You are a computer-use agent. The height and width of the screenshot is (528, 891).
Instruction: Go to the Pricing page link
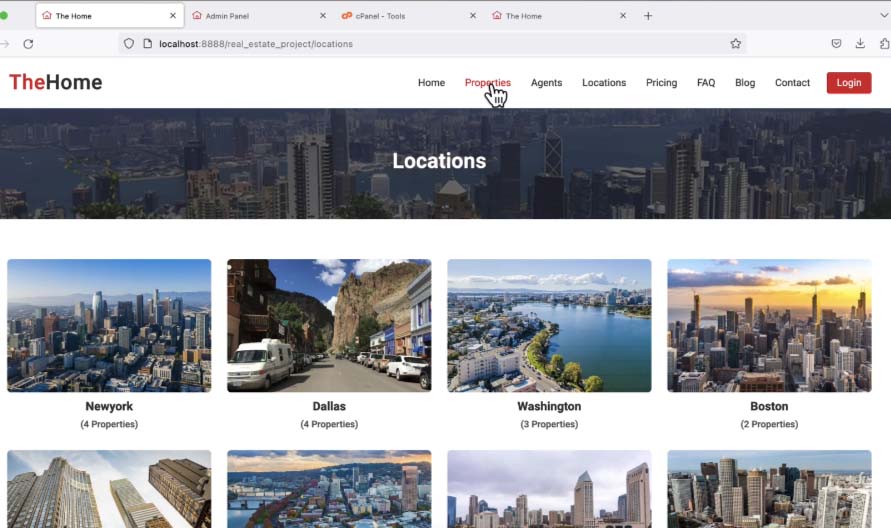pyautogui.click(x=661, y=83)
